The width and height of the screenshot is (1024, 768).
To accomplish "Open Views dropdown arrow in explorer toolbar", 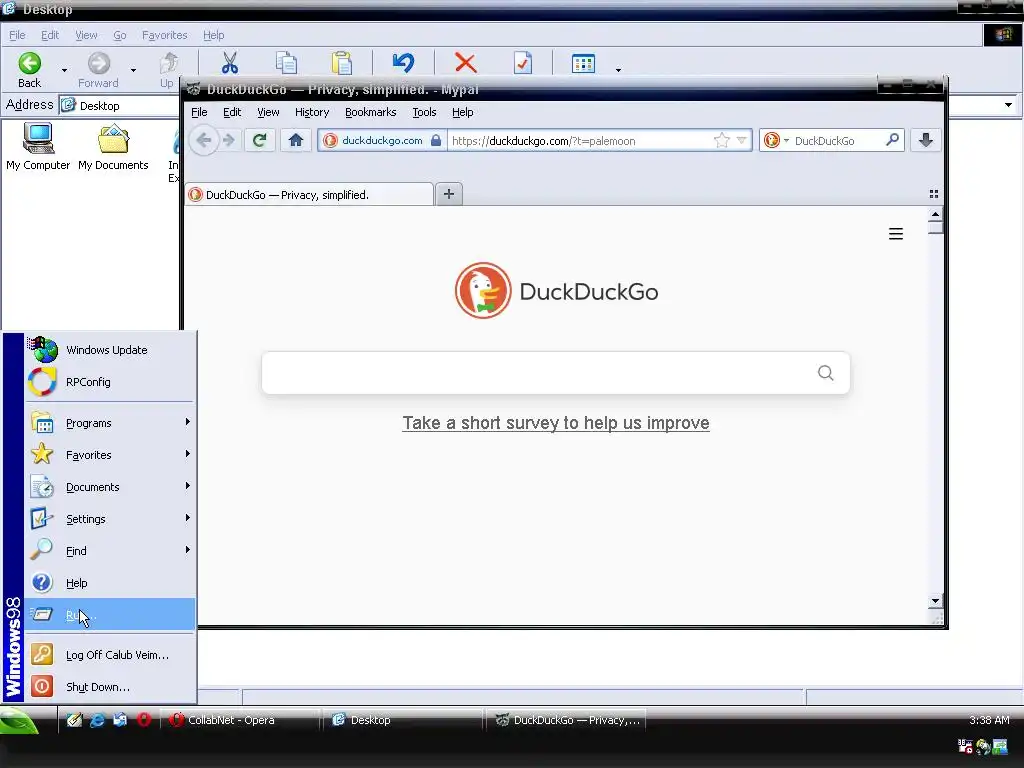I will (618, 70).
